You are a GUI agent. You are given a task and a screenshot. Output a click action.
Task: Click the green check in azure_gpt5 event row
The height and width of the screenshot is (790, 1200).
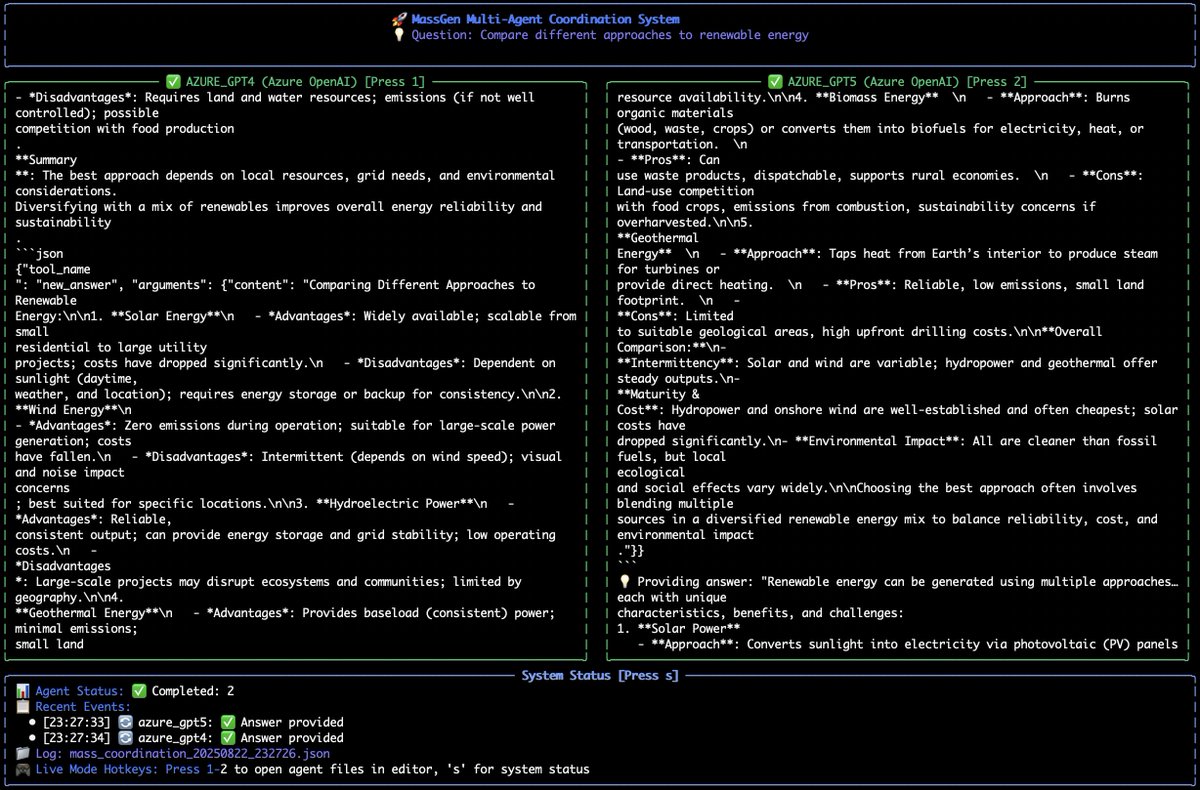coord(227,722)
